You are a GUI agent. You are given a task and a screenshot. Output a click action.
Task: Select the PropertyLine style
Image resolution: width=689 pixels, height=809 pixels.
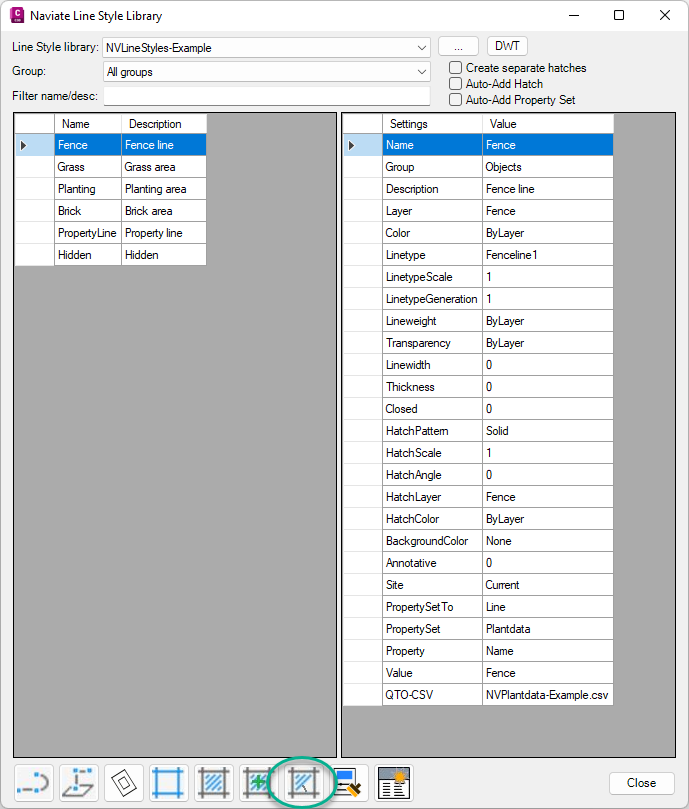[x=88, y=233]
